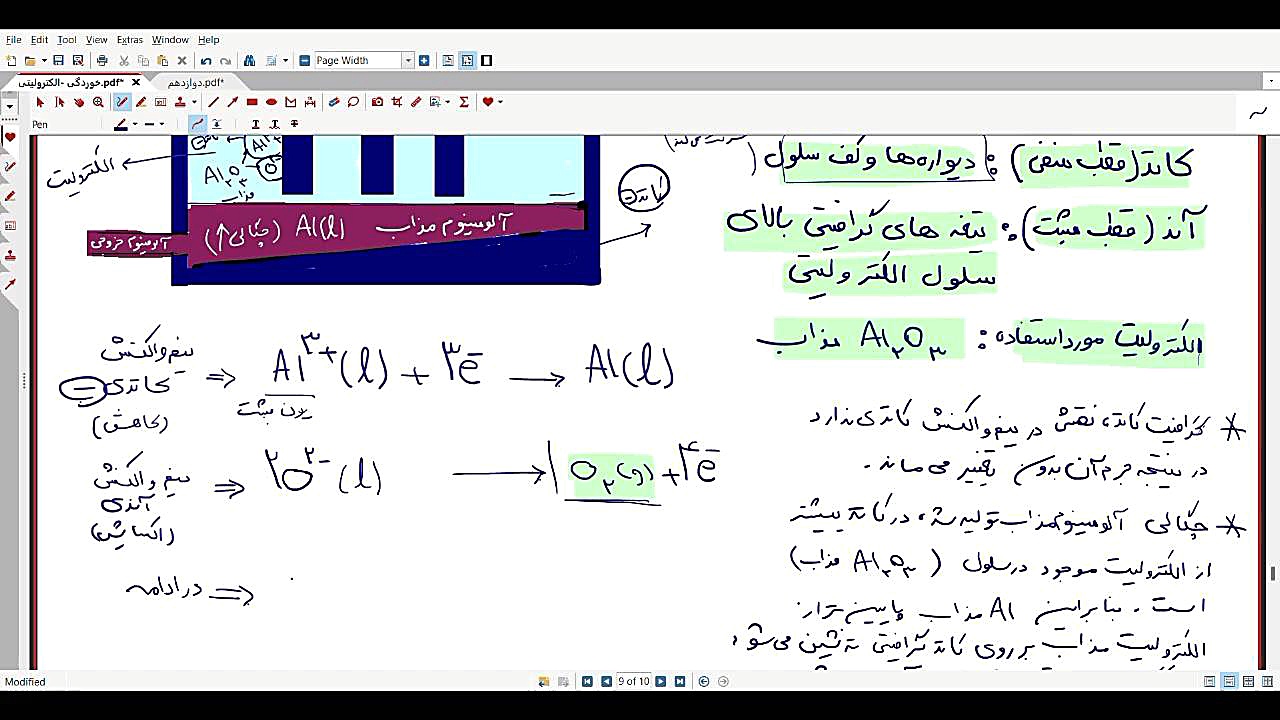The image size is (1280, 720).
Task: Choose the Arrow drawing tool
Action: click(232, 102)
